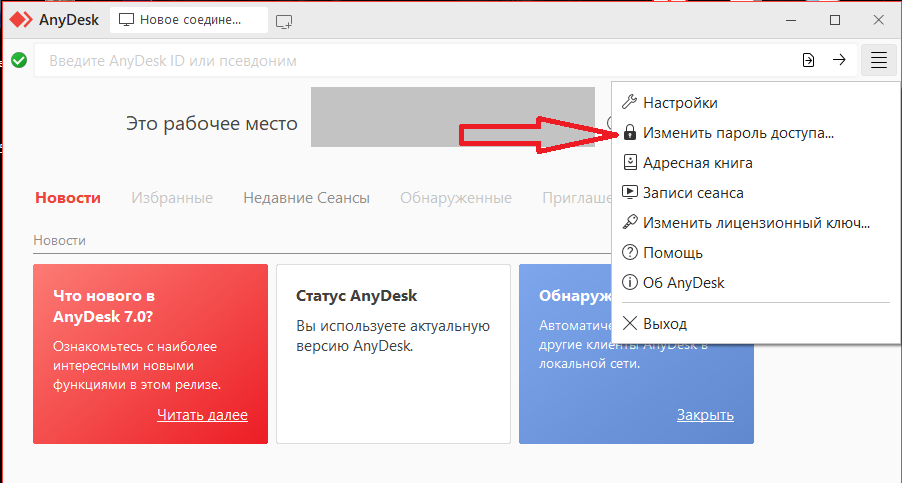Click the AnyDesk logo icon
Viewport: 902px width, 483px height.
(x=21, y=20)
